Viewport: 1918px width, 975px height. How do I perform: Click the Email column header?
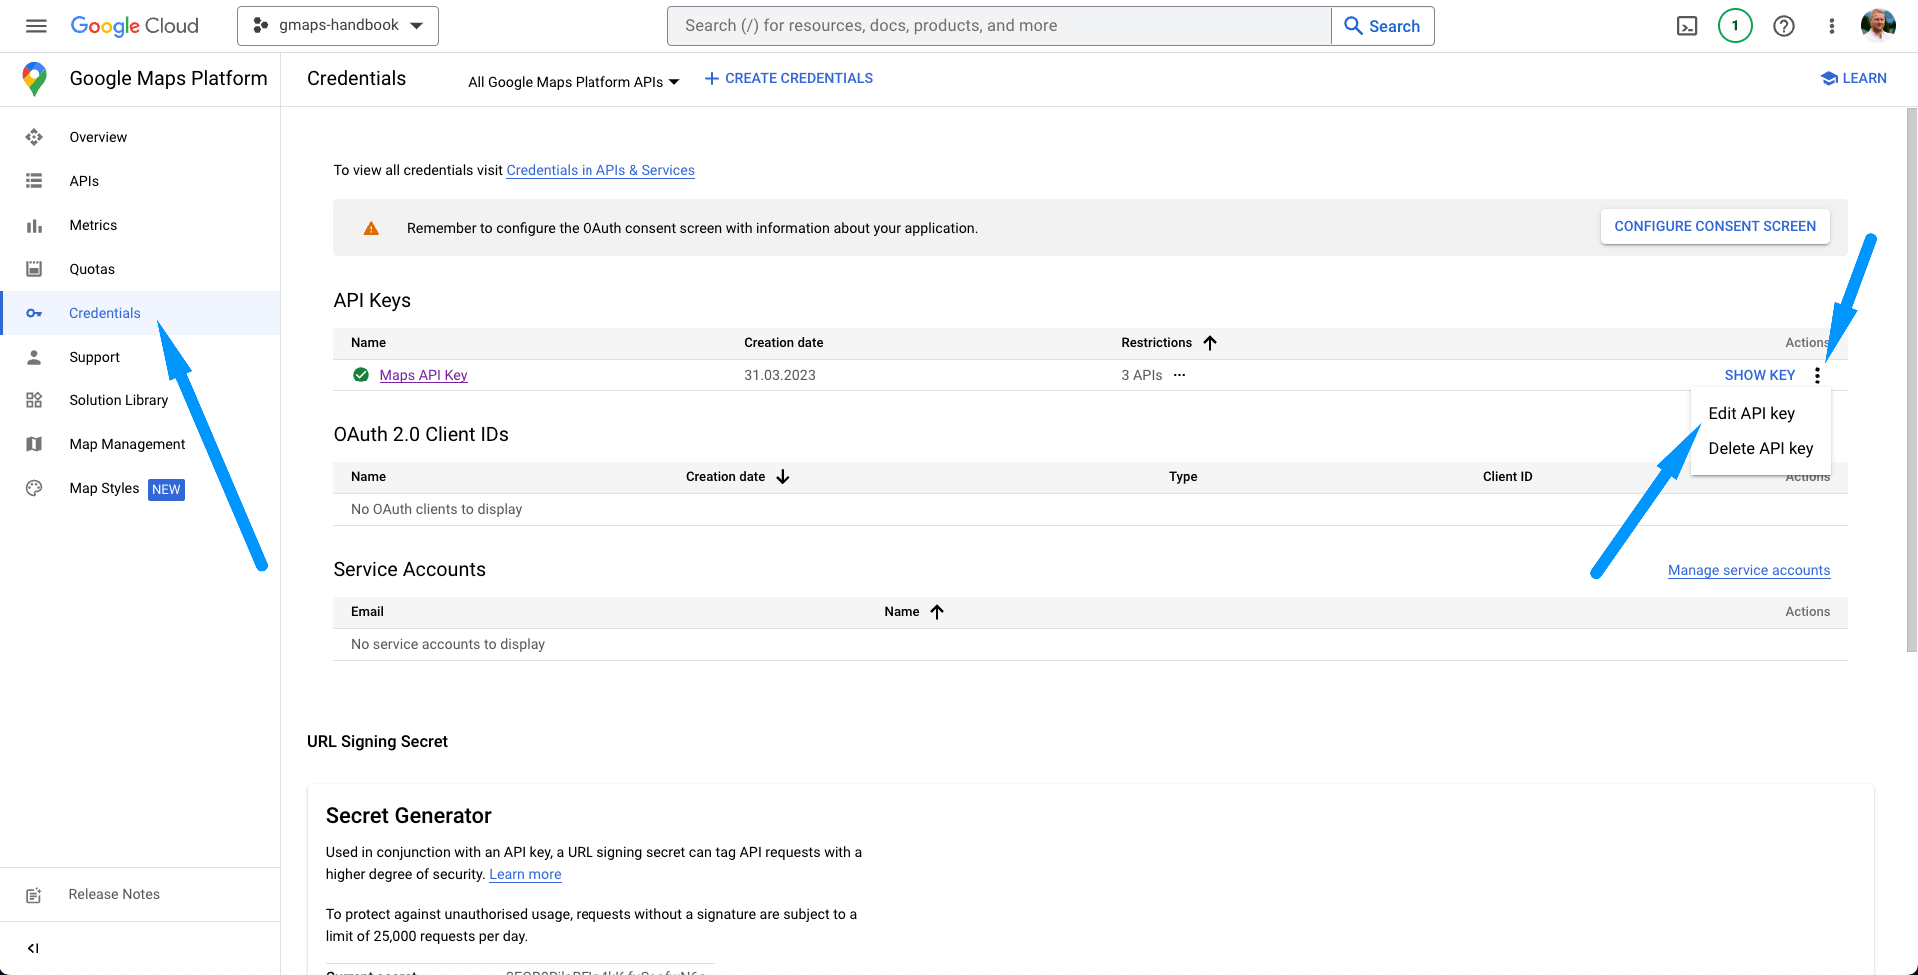point(367,612)
